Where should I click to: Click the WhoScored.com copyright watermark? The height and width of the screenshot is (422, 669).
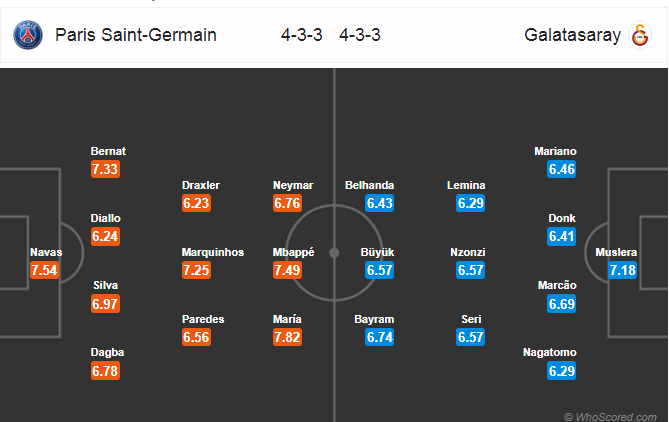click(x=611, y=417)
